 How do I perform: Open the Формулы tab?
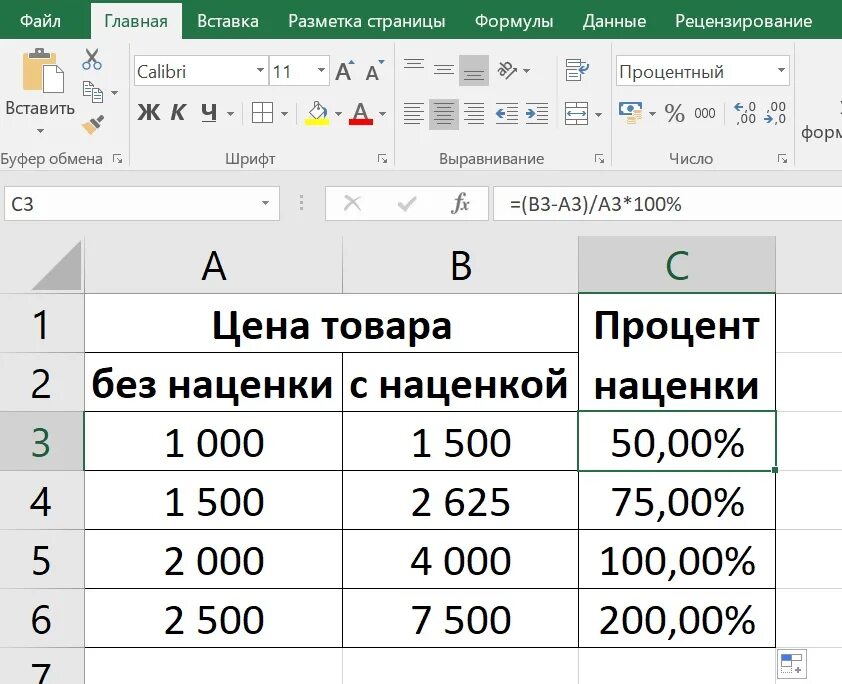pyautogui.click(x=514, y=21)
